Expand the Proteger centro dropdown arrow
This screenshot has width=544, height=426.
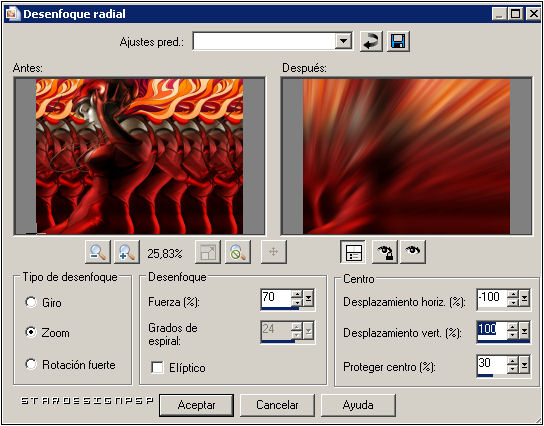[525, 364]
